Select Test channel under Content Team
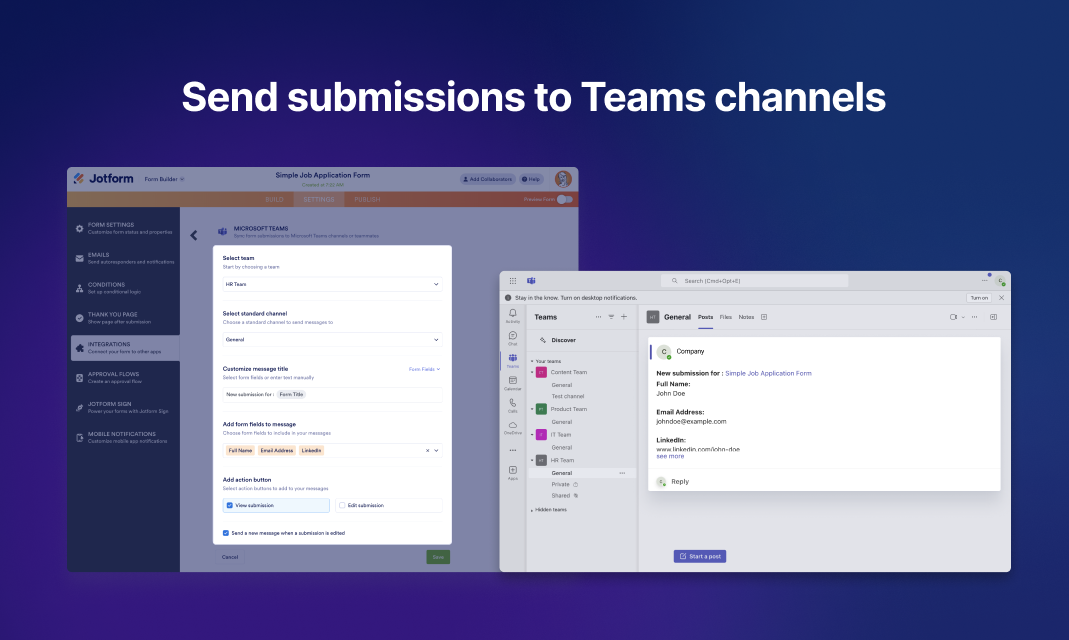 [567, 397]
